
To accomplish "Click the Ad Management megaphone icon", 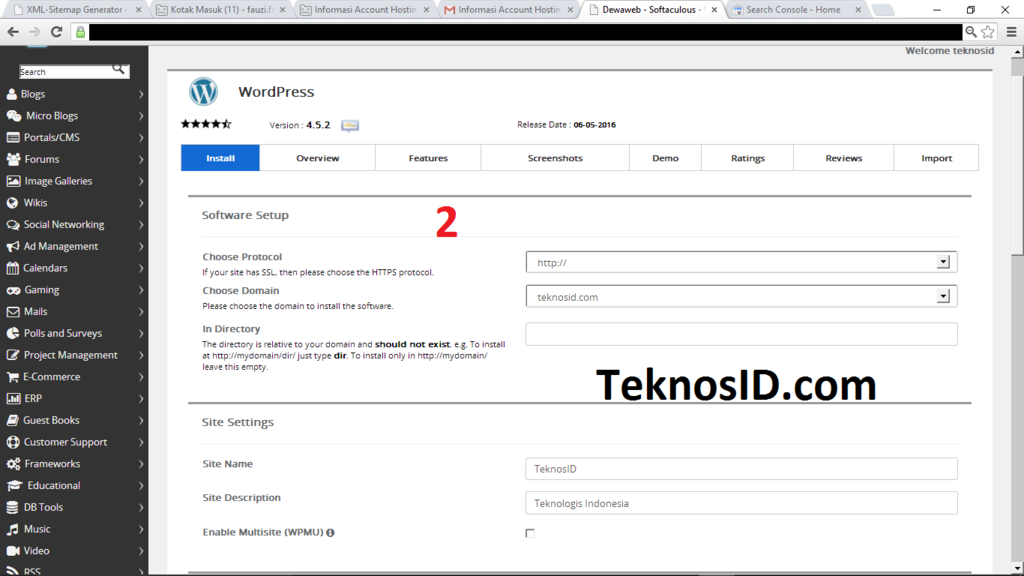I will 13,246.
